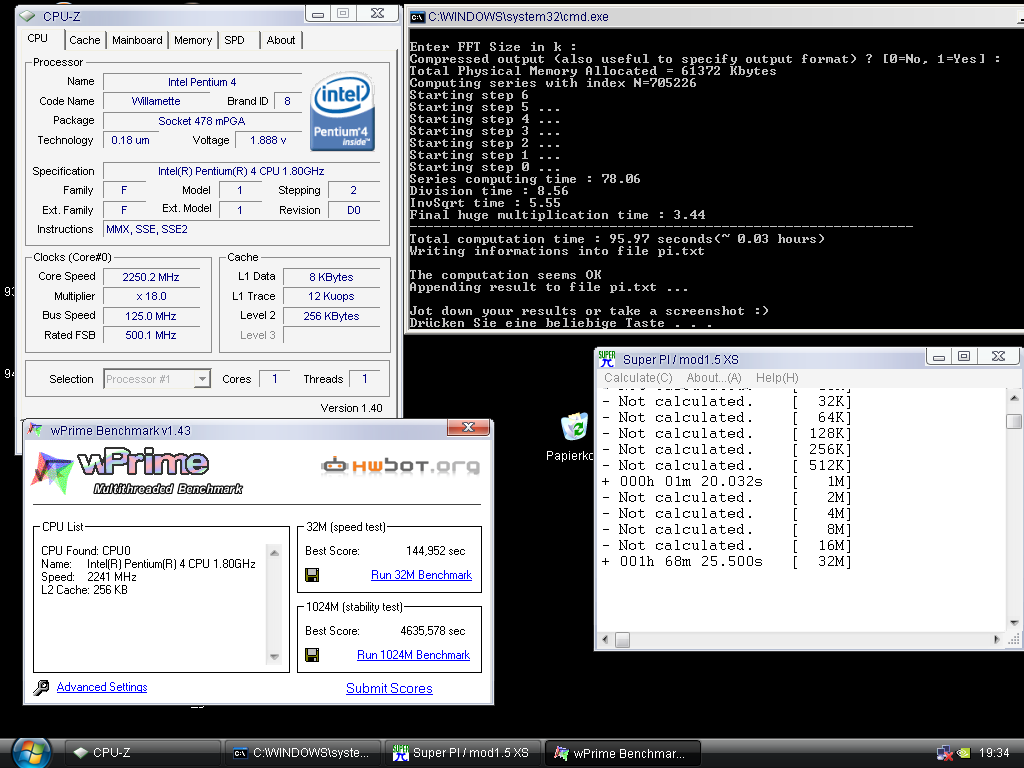1024x768 pixels.
Task: Click the Intel Pentium 4 logo in CPU-Z
Action: click(x=343, y=112)
